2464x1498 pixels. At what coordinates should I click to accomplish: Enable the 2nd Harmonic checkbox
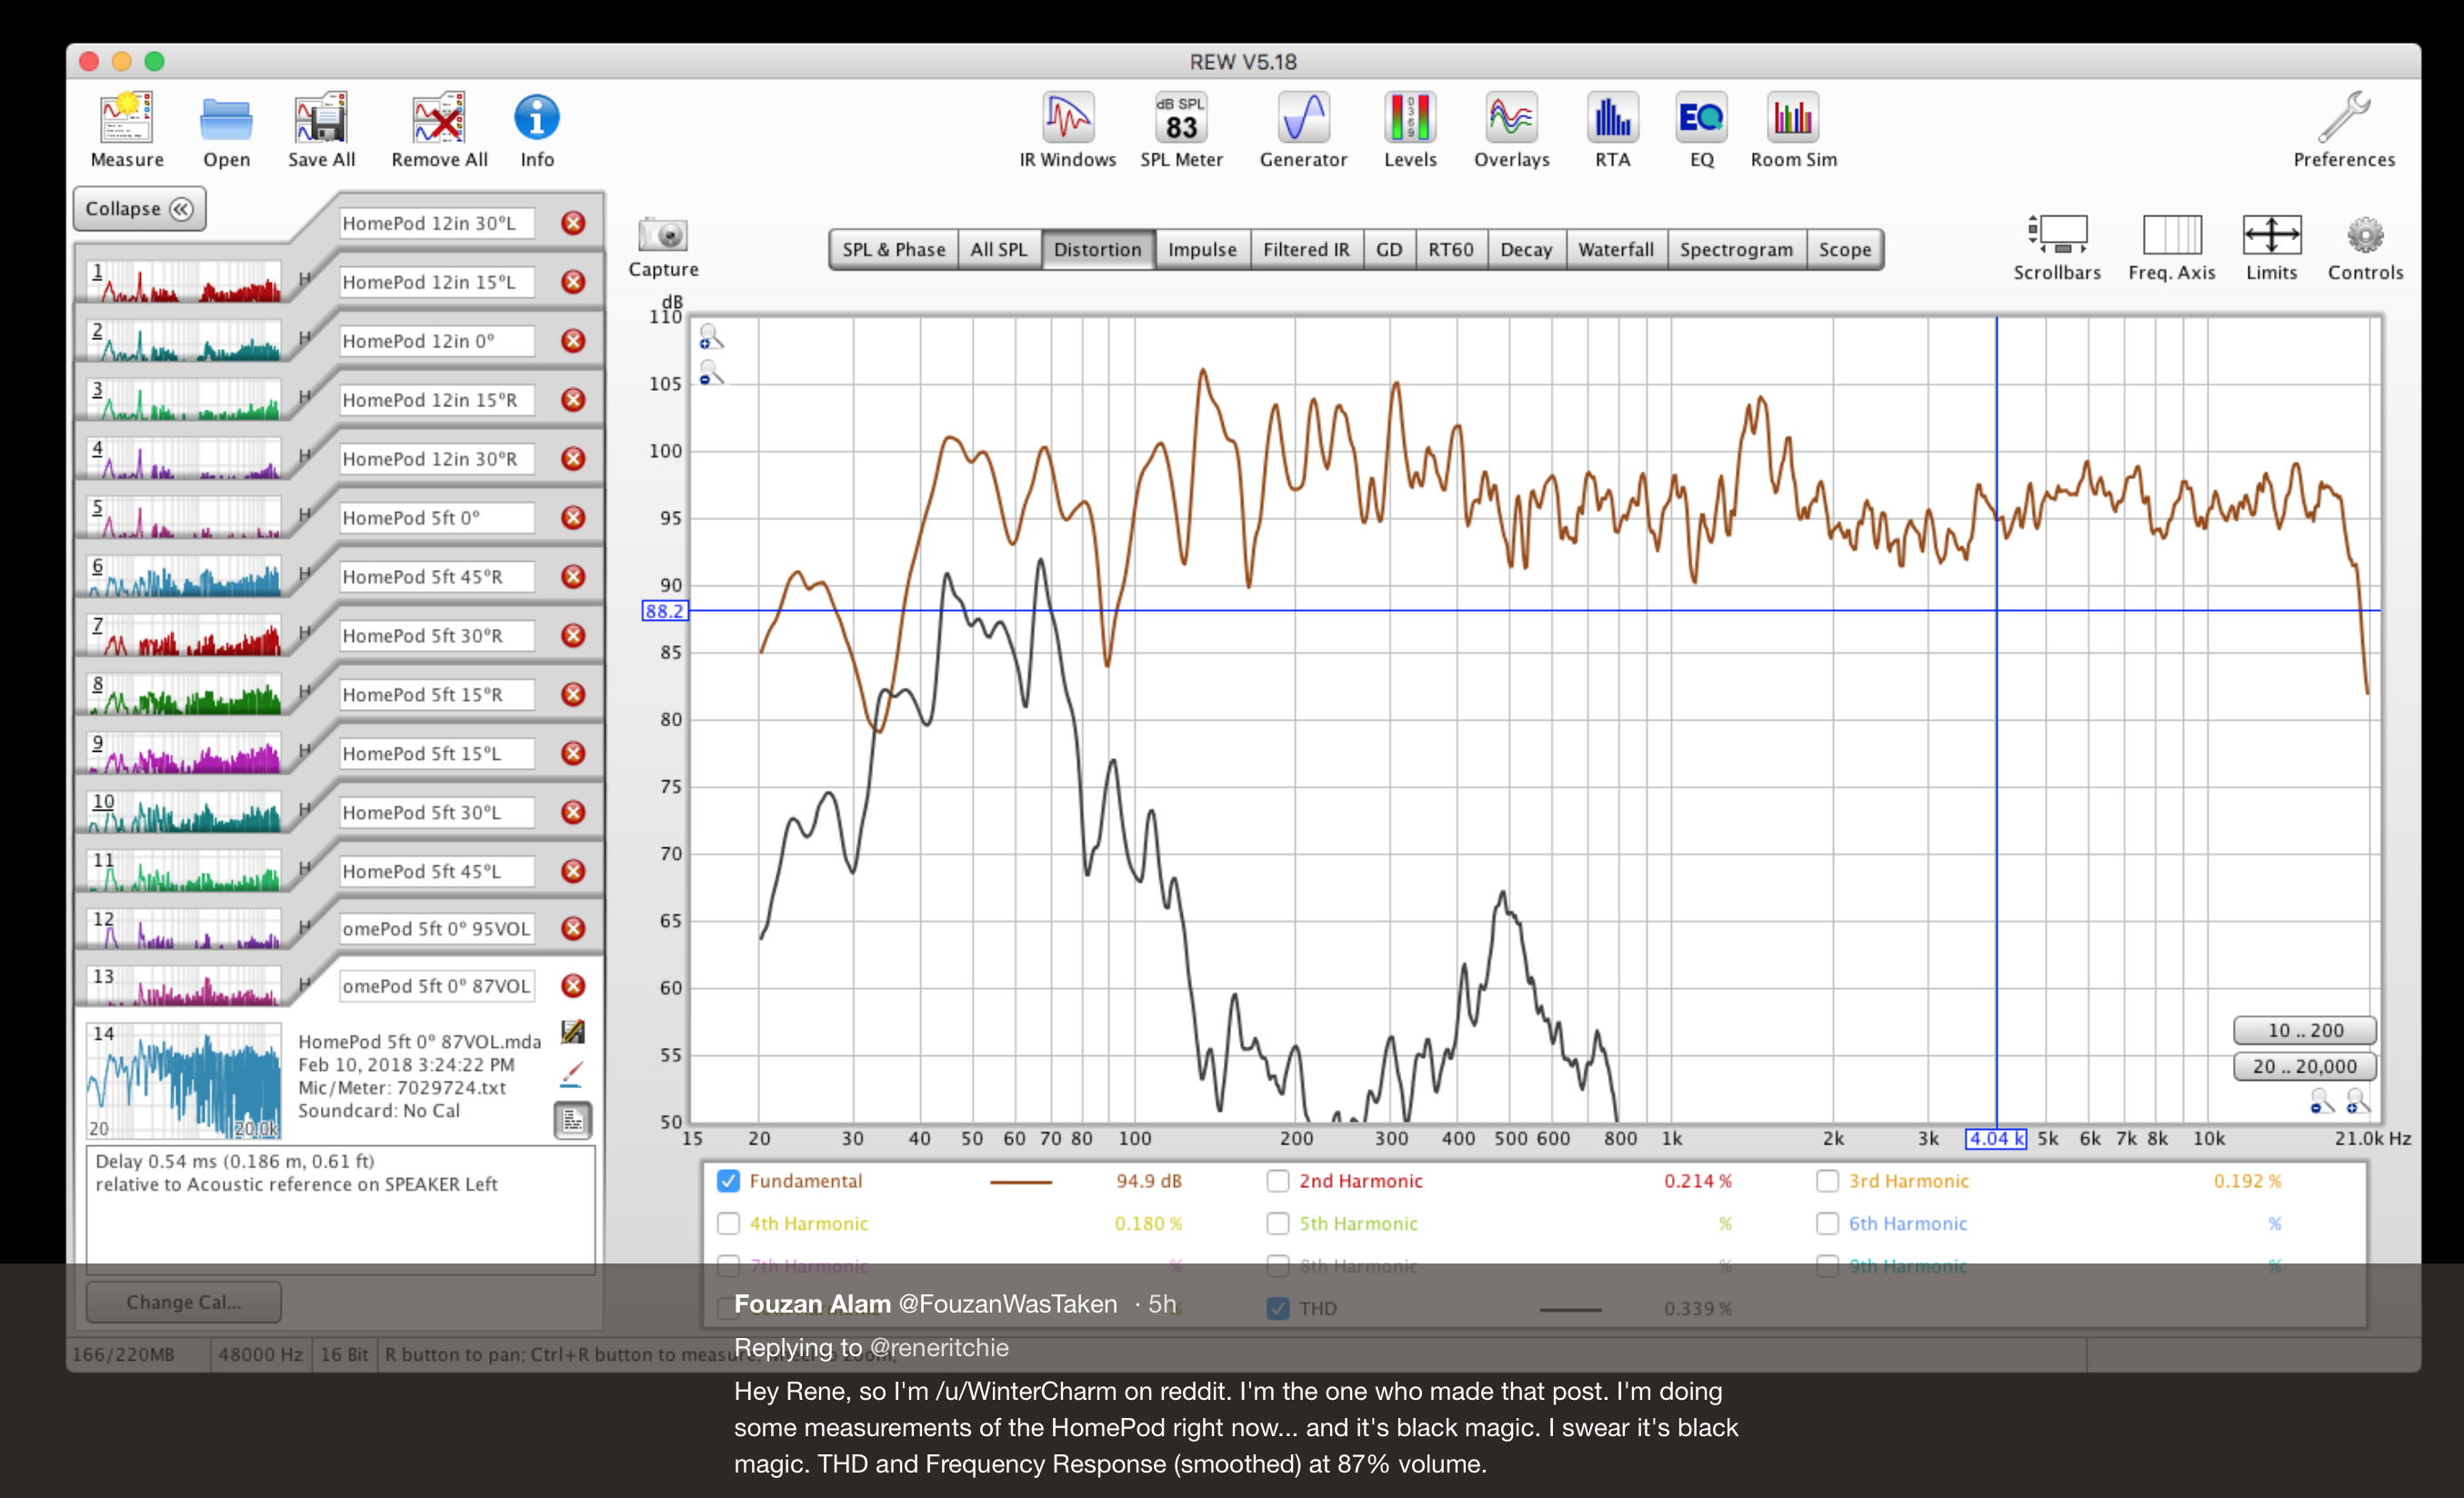click(x=1277, y=1181)
